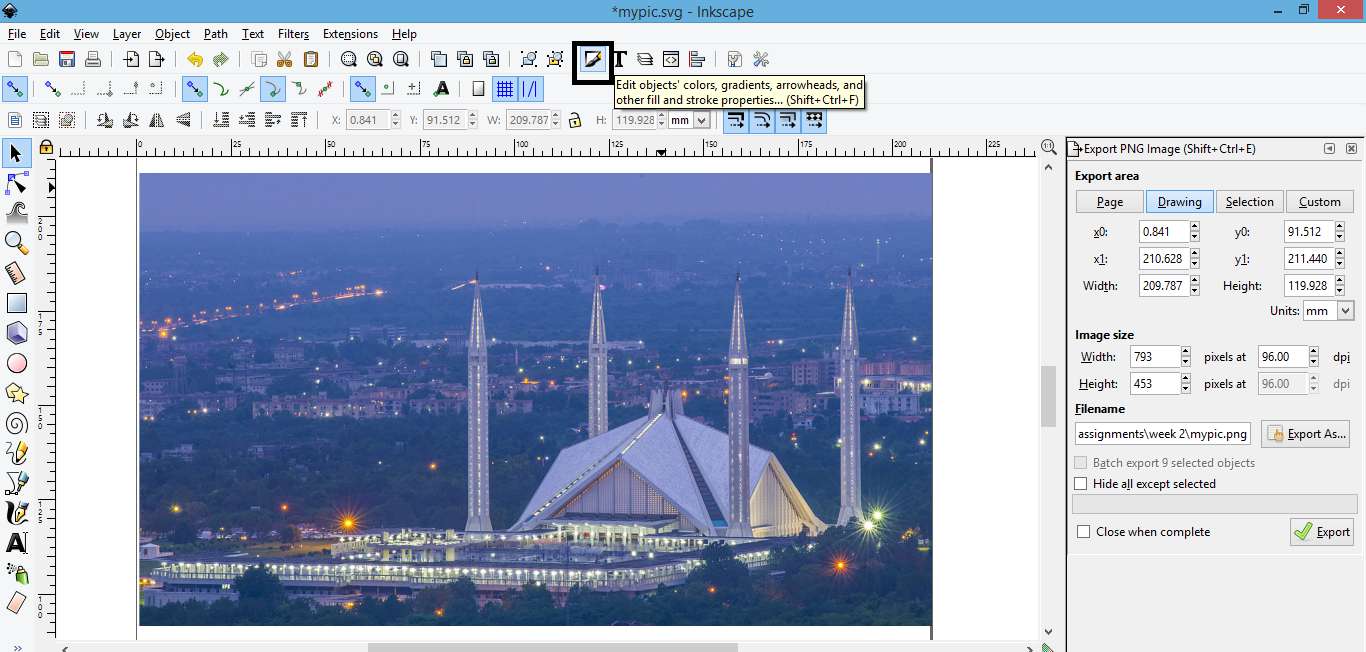Increase image Width pixels stepper
The image size is (1366, 652).
pos(1186,353)
